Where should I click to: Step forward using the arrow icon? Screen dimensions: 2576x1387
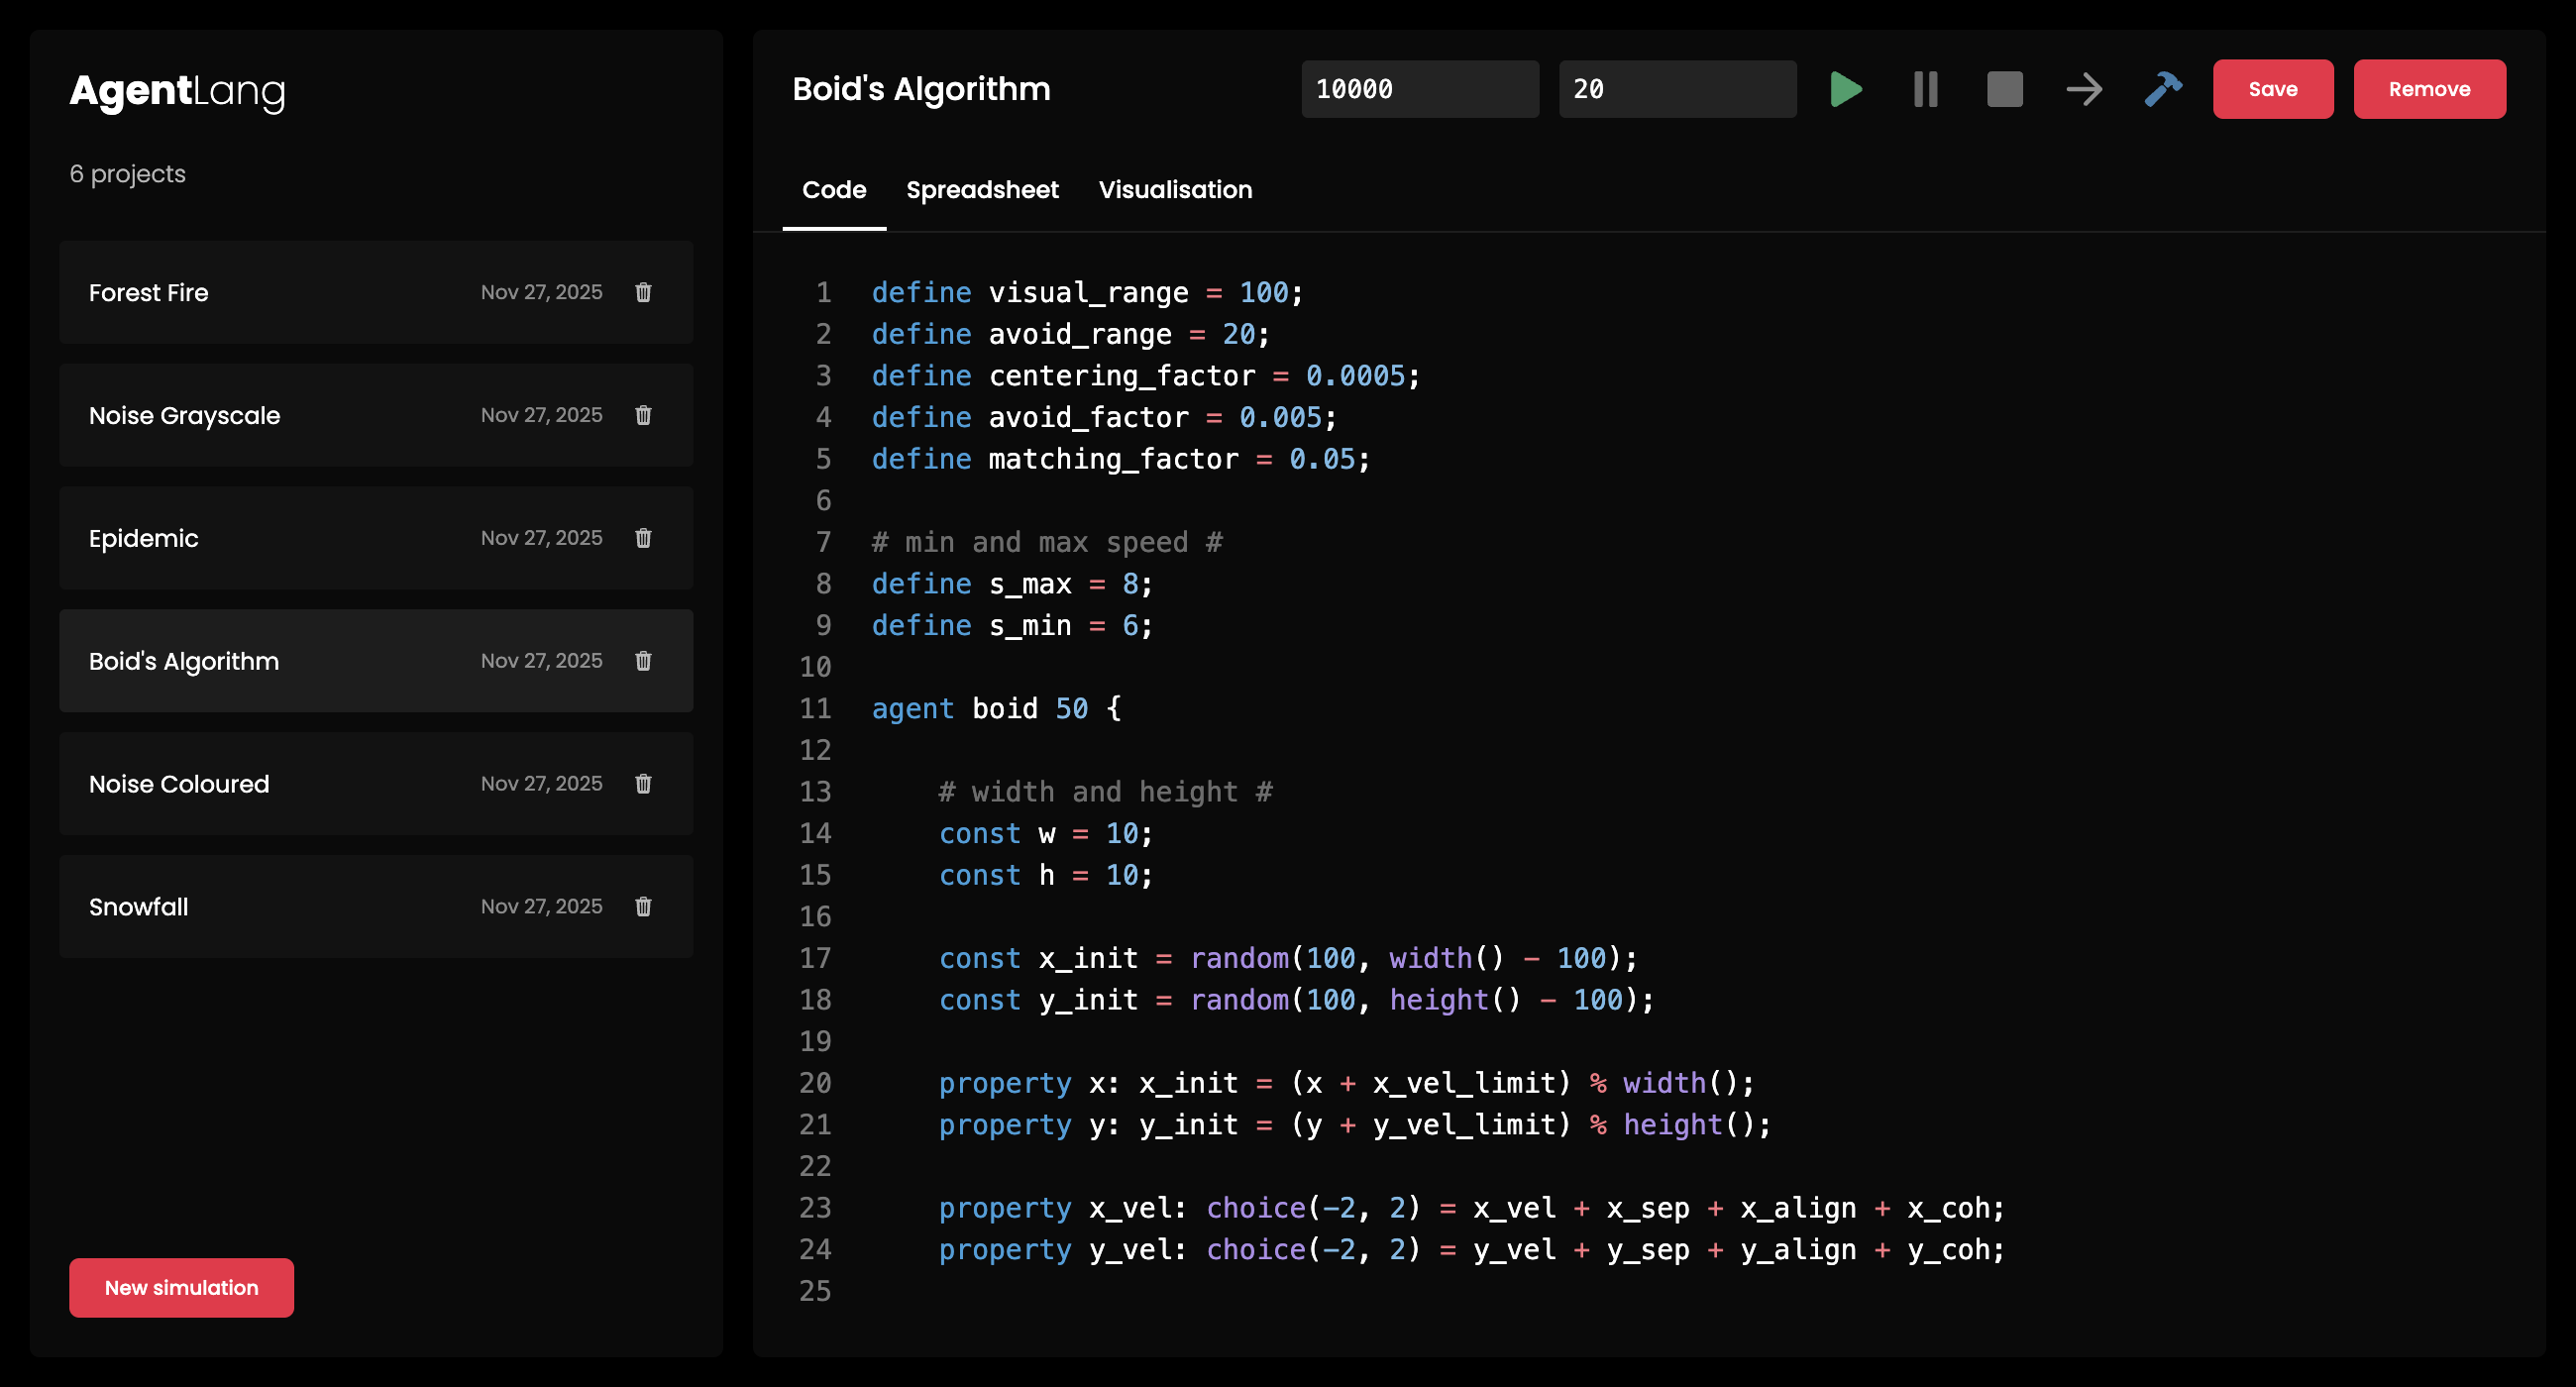point(2084,89)
